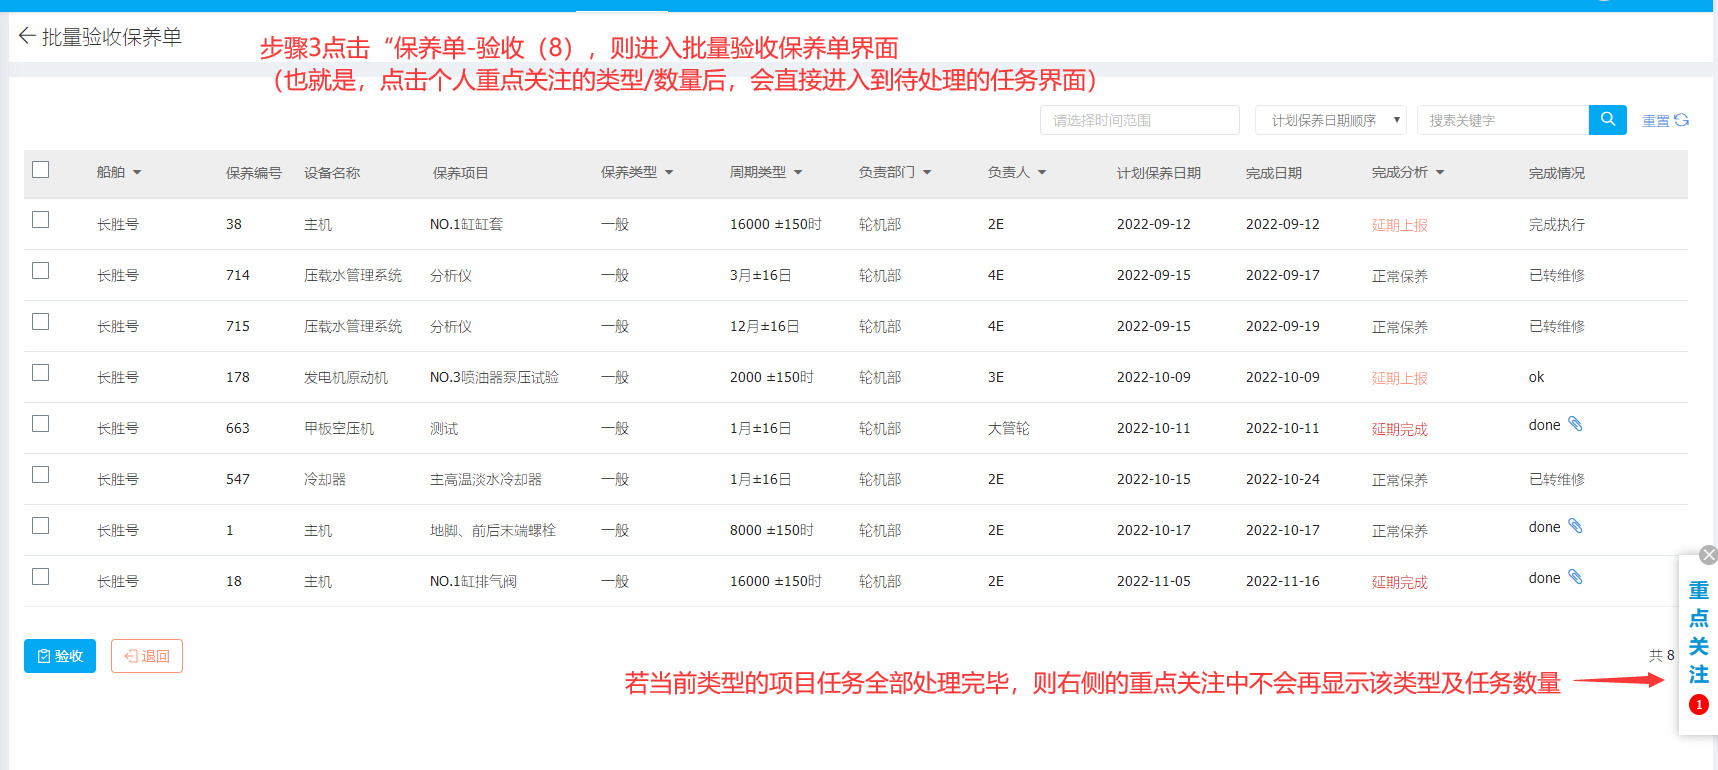Open the 船舶 column filter dropdown
The height and width of the screenshot is (770, 1718).
pyautogui.click(x=137, y=173)
